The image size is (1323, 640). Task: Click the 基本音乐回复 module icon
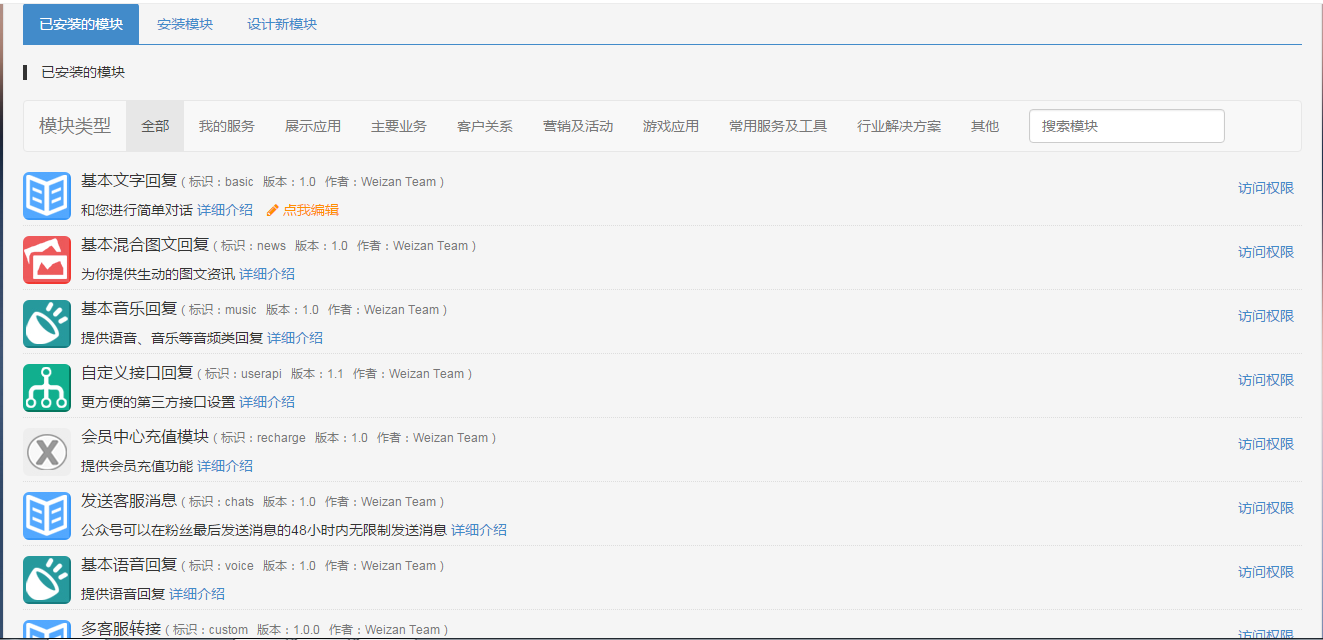47,323
